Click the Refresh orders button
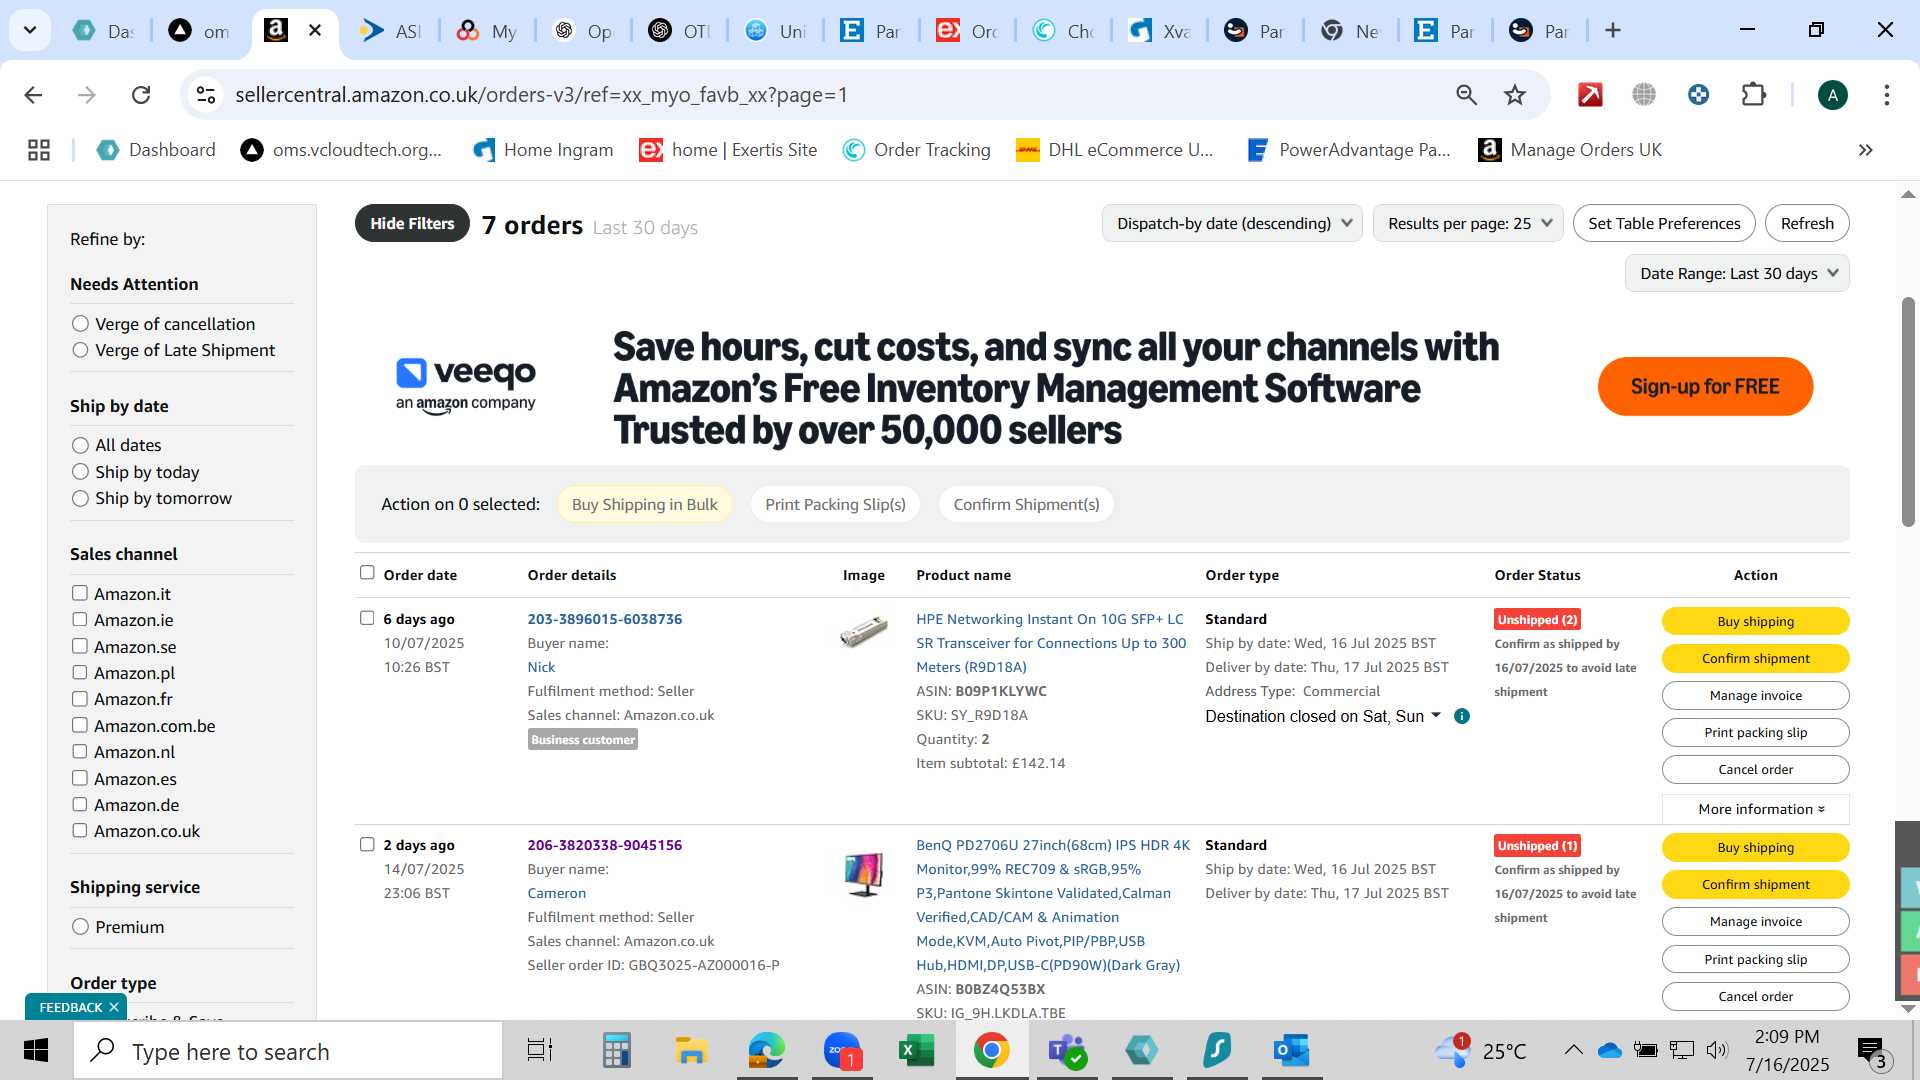Screen dimensions: 1920x1080 (x=1807, y=223)
